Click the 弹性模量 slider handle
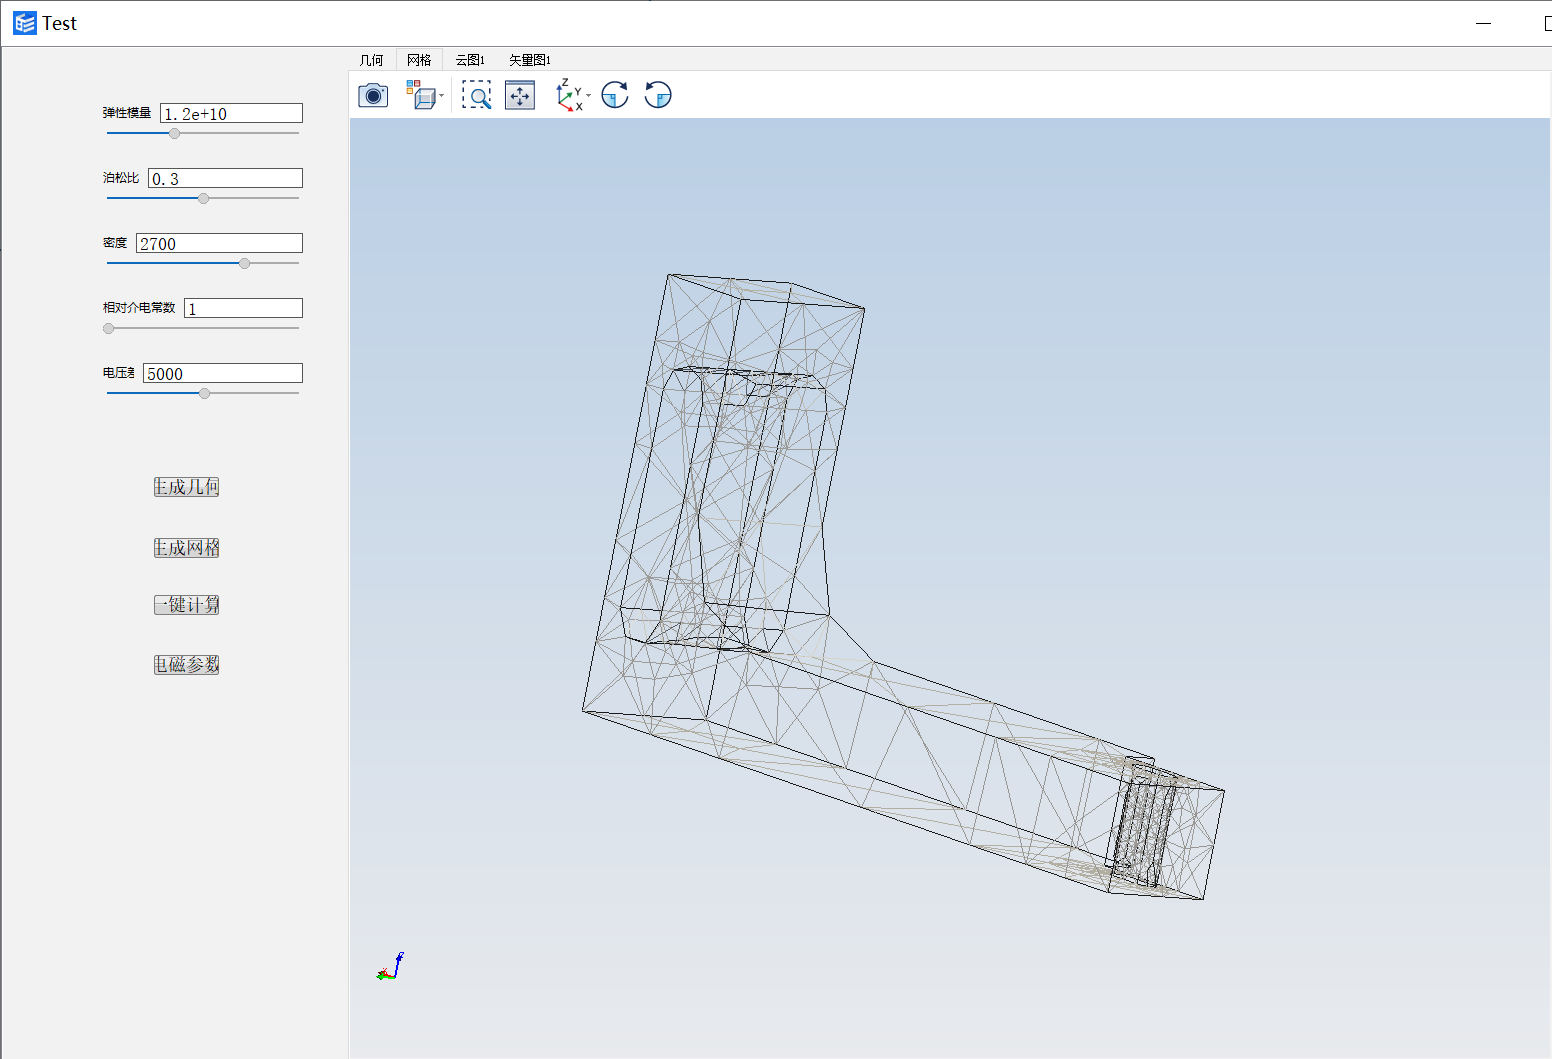The image size is (1552, 1059). [174, 133]
